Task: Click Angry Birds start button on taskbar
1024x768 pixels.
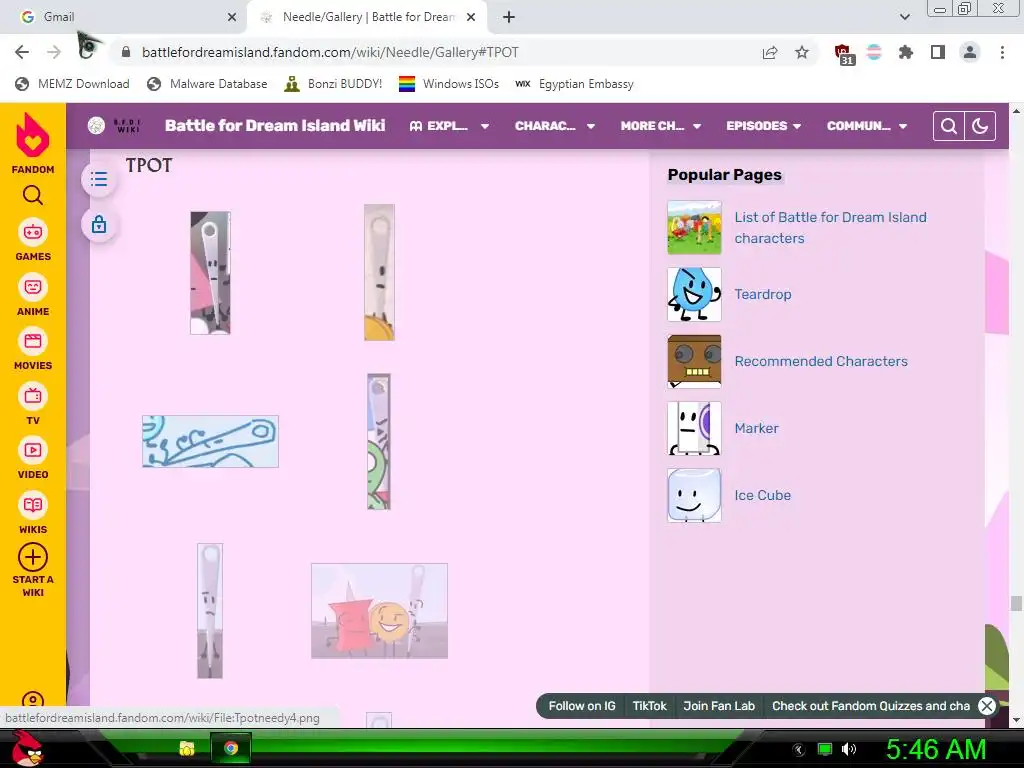Action: pos(28,748)
